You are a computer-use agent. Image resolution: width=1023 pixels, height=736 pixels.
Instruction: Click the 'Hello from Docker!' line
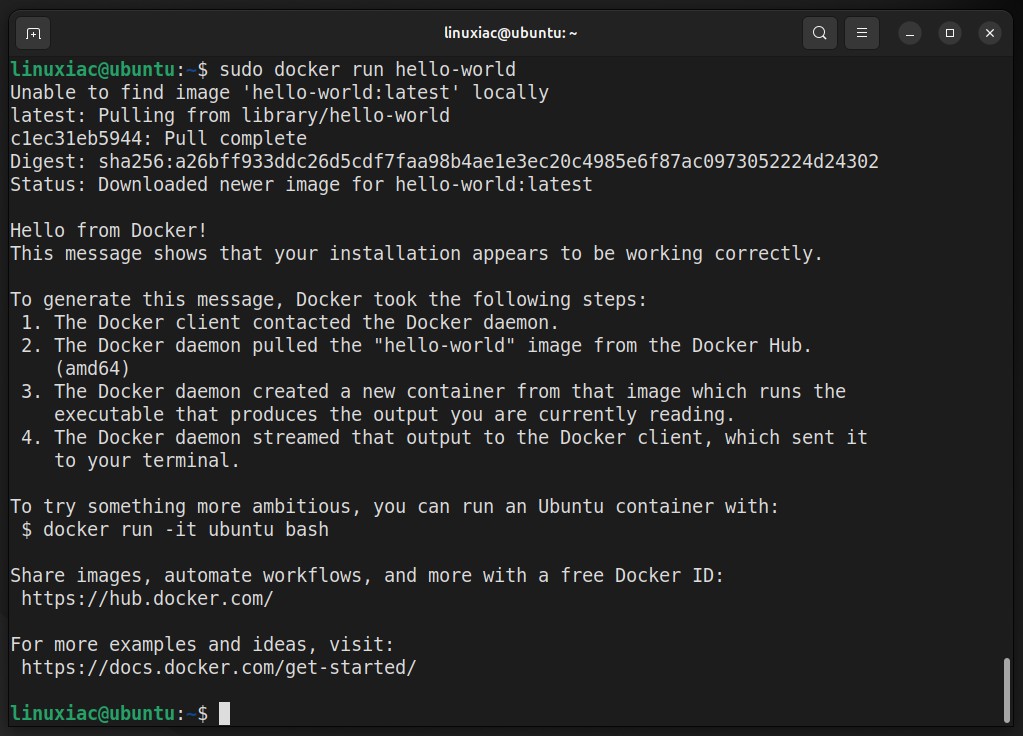pos(108,230)
